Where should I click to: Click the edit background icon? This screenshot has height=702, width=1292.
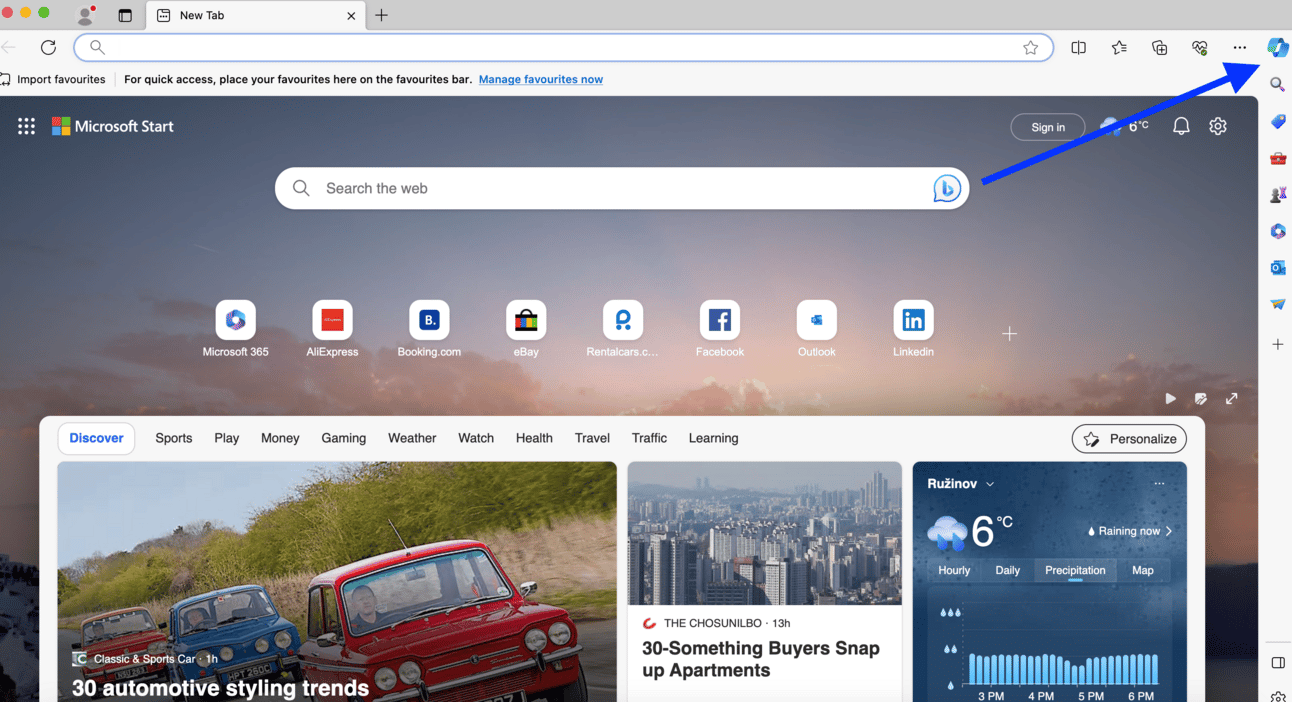click(x=1201, y=398)
